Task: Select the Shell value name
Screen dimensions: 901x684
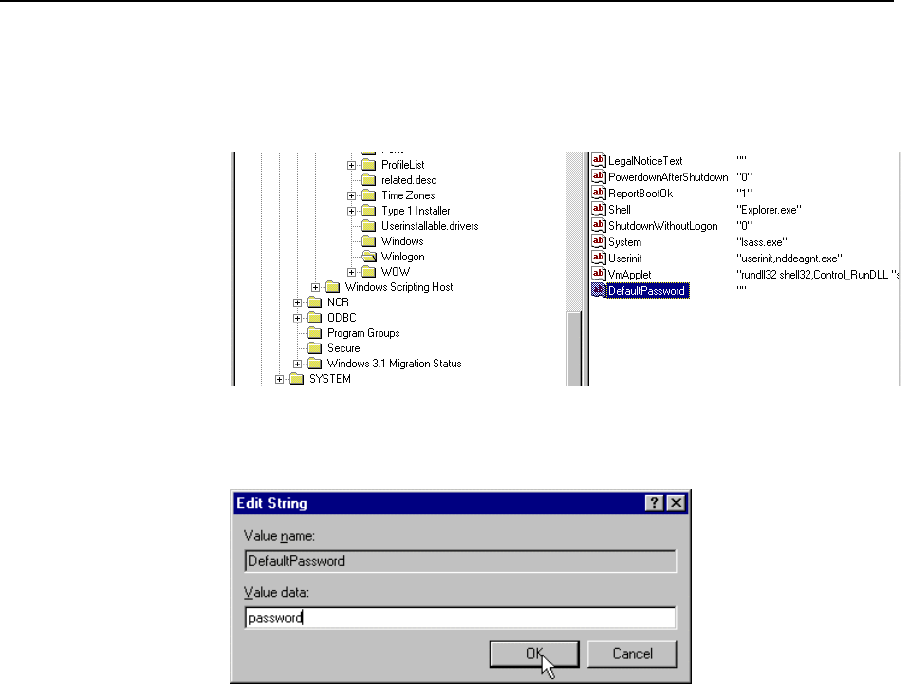Action: [619, 210]
